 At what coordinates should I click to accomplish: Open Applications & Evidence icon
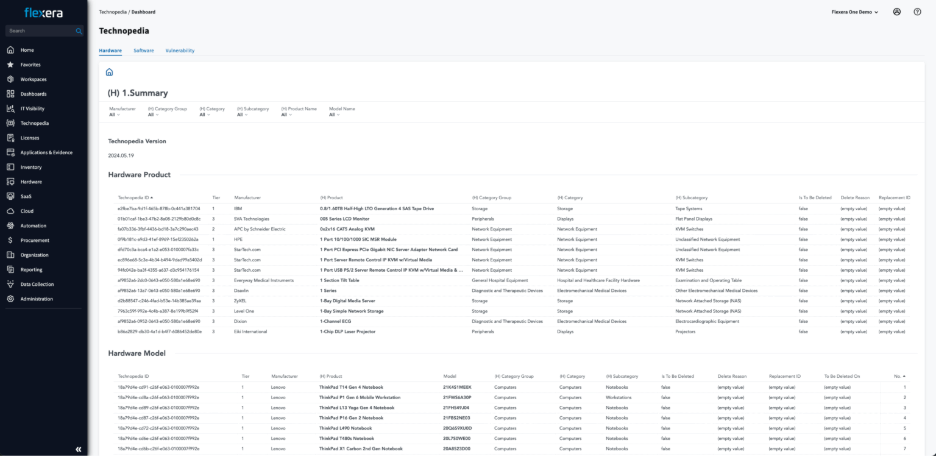tap(10, 152)
